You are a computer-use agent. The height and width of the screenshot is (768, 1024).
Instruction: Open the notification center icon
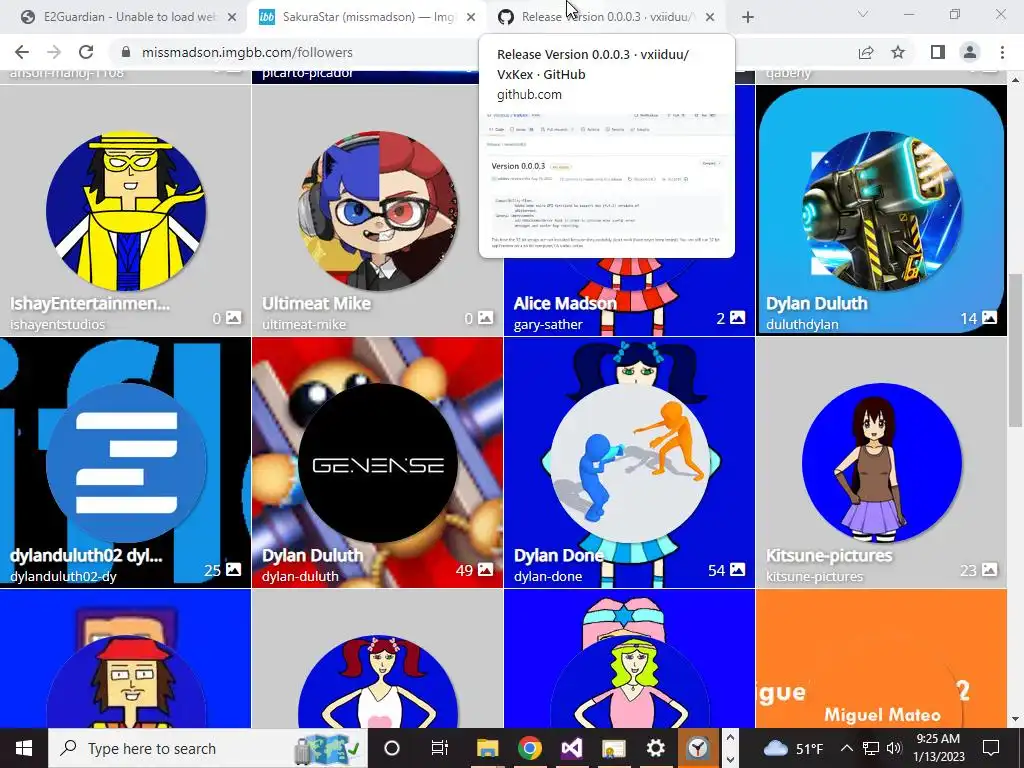(x=991, y=748)
